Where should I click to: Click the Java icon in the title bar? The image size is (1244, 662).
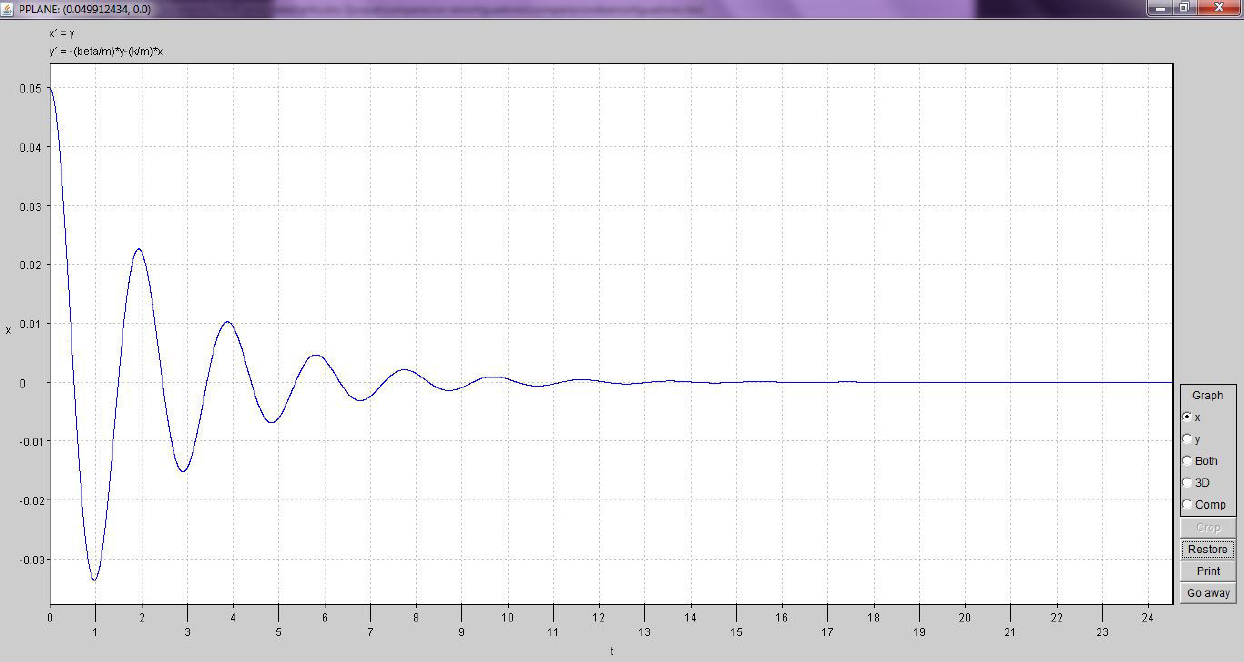tap(8, 8)
